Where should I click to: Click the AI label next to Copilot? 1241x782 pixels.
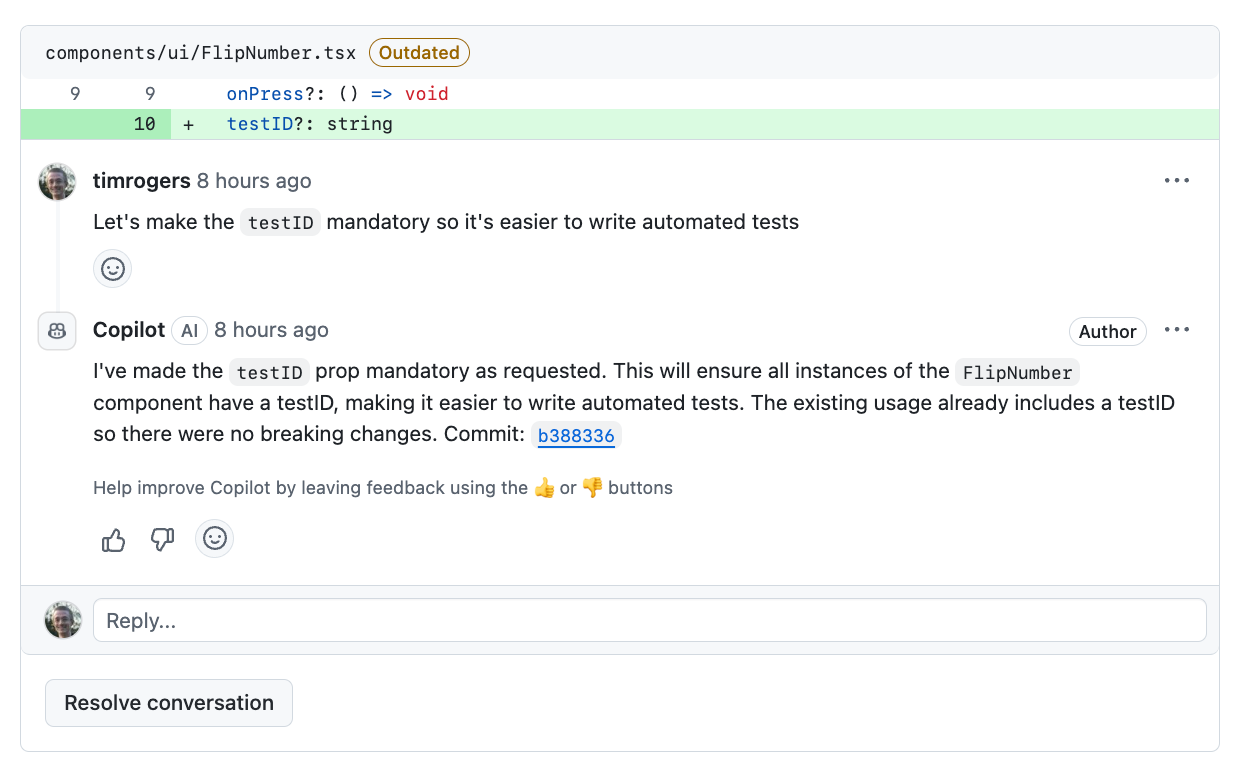pyautogui.click(x=189, y=330)
